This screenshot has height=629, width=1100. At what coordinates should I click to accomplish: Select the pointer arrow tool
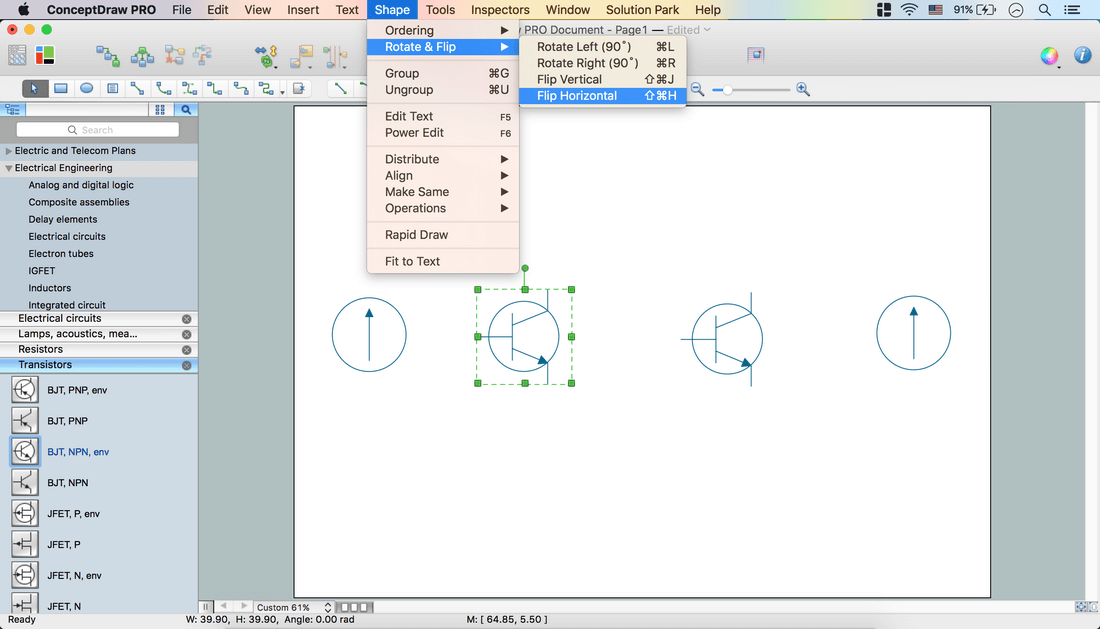coord(34,89)
